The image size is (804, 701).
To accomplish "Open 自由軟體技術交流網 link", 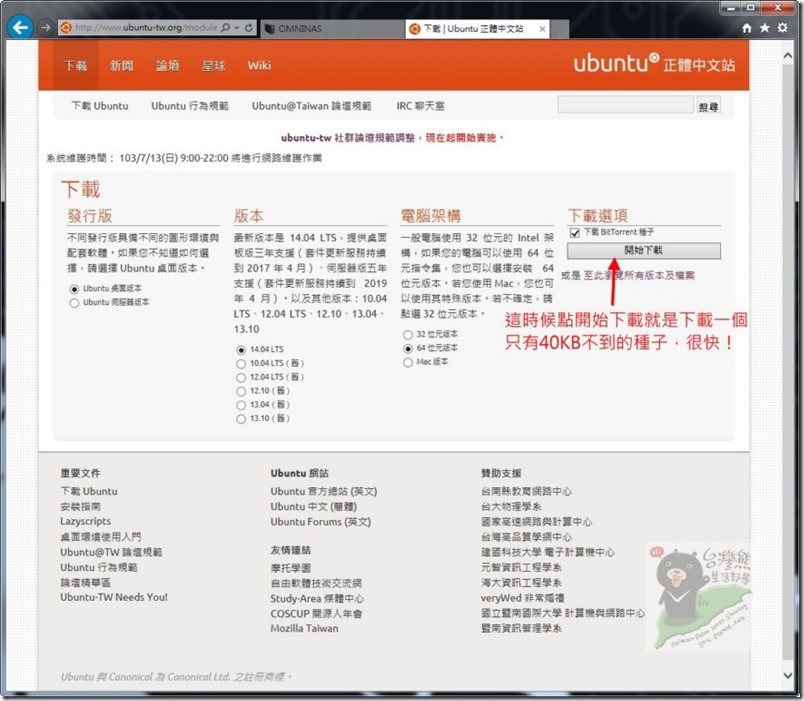I will 316,583.
